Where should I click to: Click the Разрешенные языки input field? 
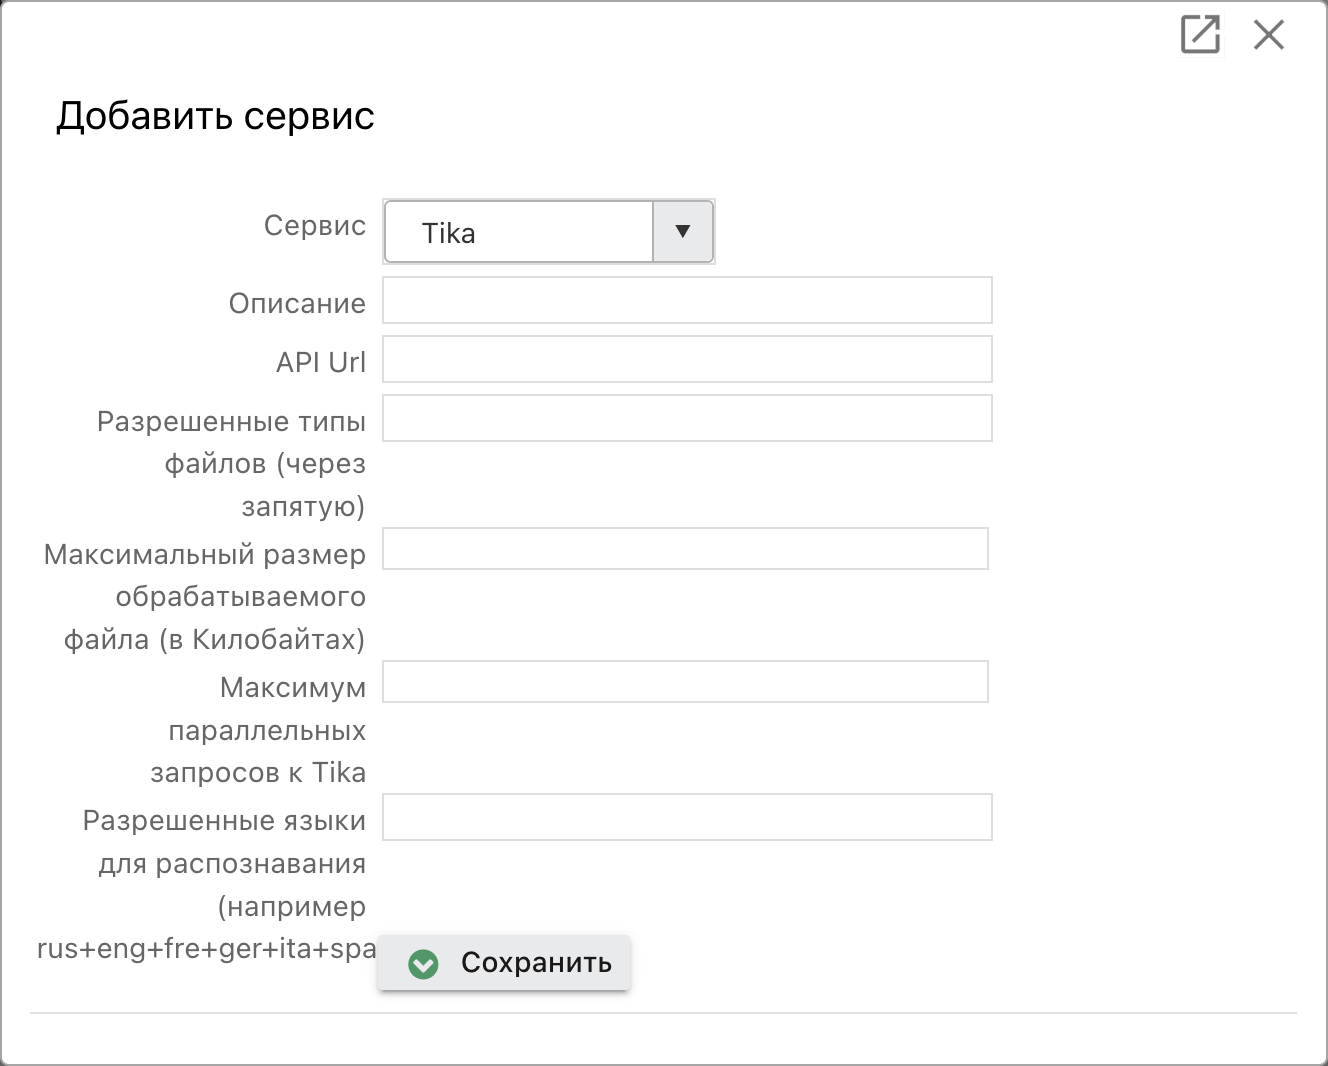pyautogui.click(x=687, y=817)
